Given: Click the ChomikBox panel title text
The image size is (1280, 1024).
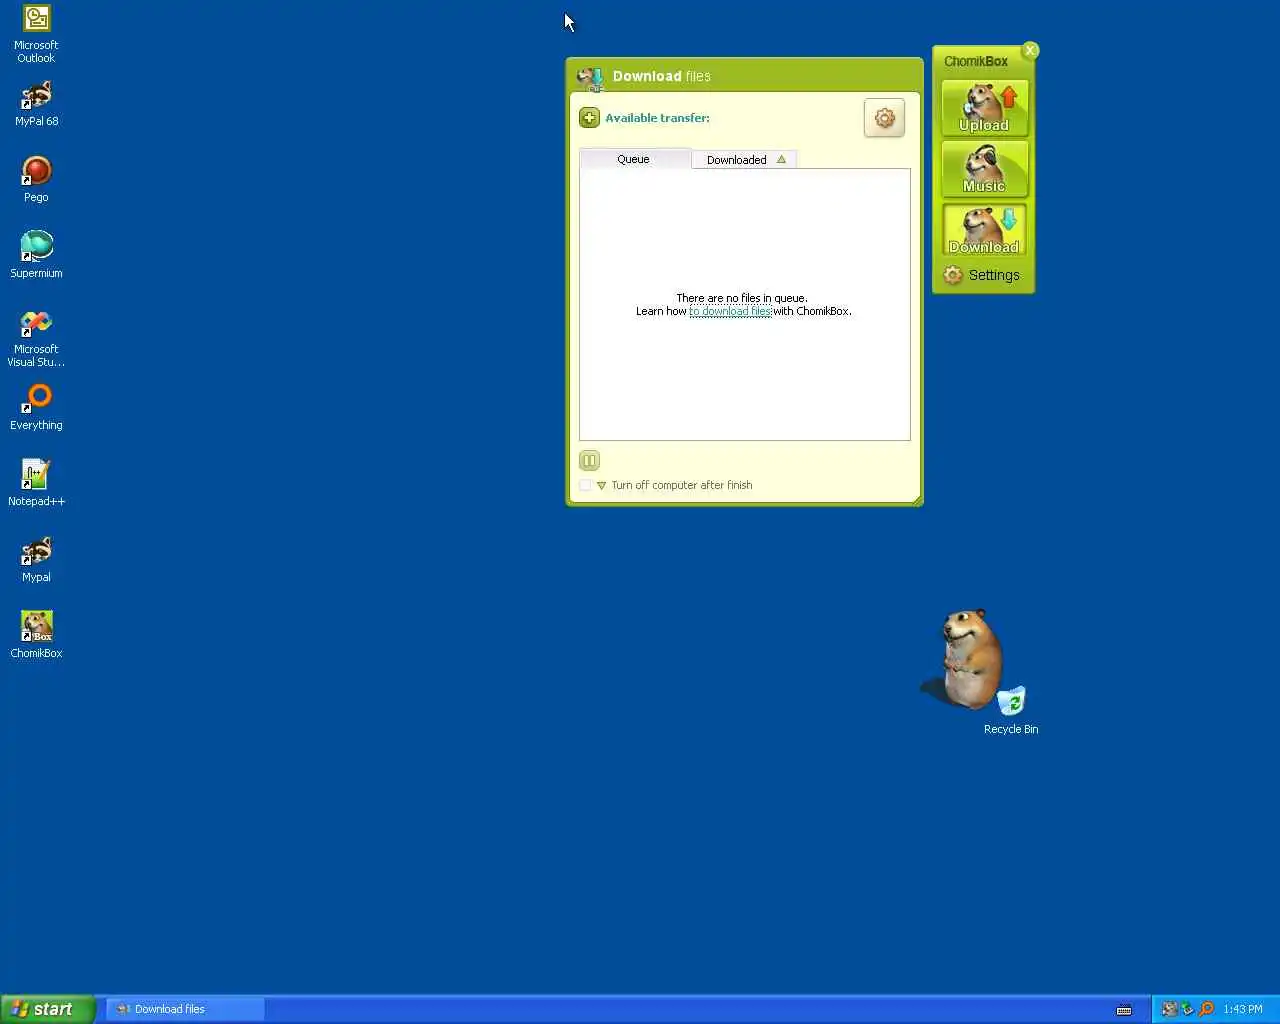Looking at the screenshot, I should (976, 61).
